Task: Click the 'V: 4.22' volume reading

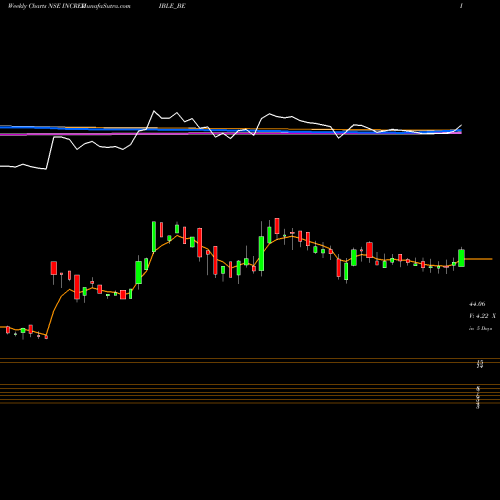Action: 479,316
